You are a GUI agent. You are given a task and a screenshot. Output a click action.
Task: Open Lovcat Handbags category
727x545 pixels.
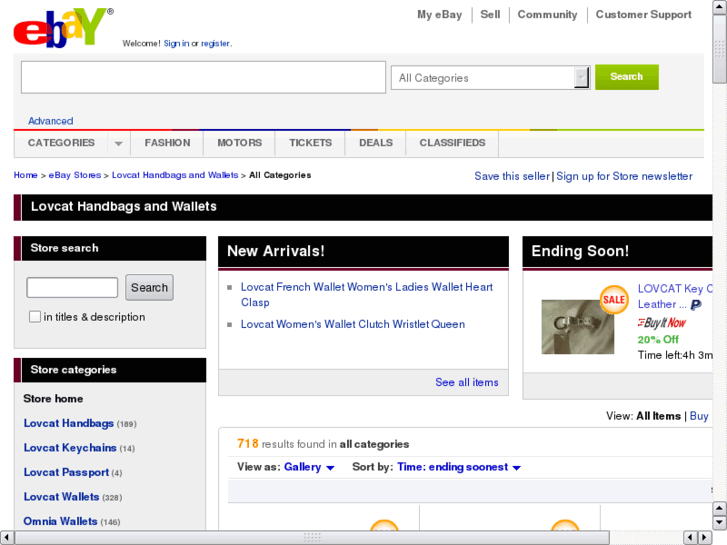(x=69, y=423)
